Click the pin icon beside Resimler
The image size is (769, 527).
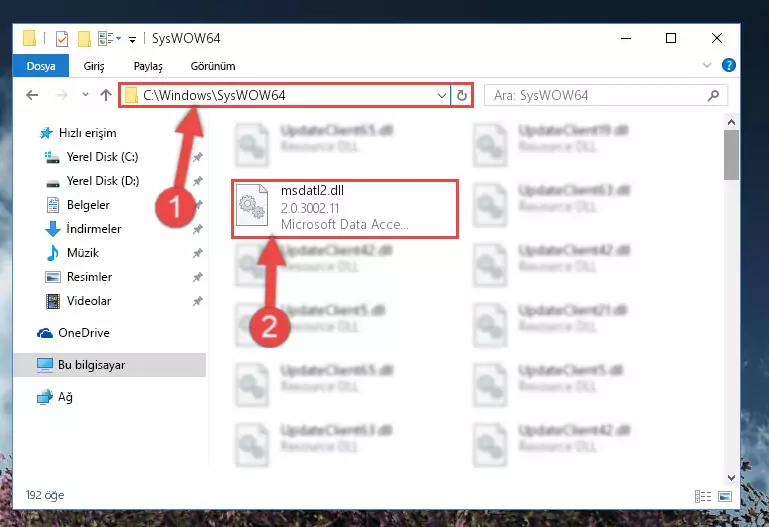(197, 277)
